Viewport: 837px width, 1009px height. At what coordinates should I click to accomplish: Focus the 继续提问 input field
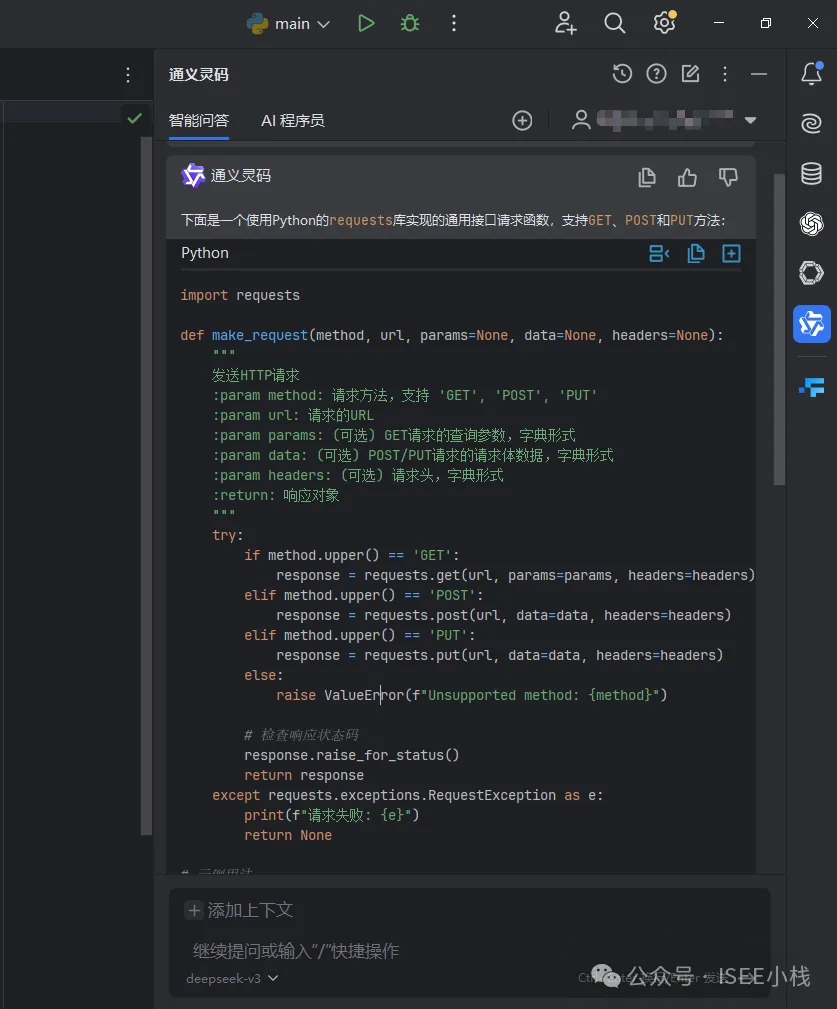[x=470, y=950]
